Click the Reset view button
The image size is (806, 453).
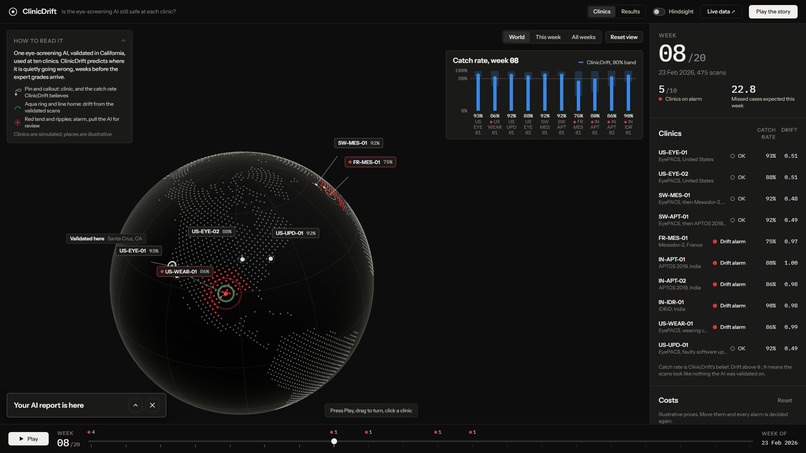[x=624, y=37]
